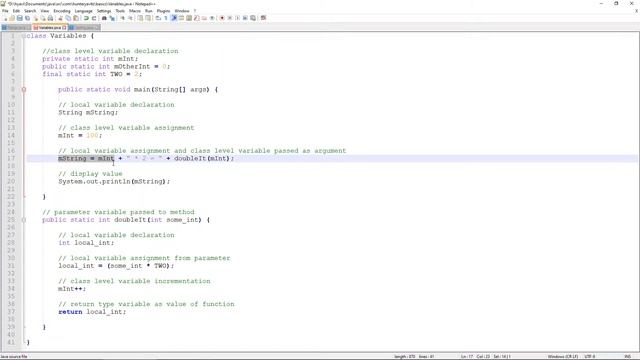Open Find with the binoculars icon
Screen dimensions: 640x360
(104, 18)
